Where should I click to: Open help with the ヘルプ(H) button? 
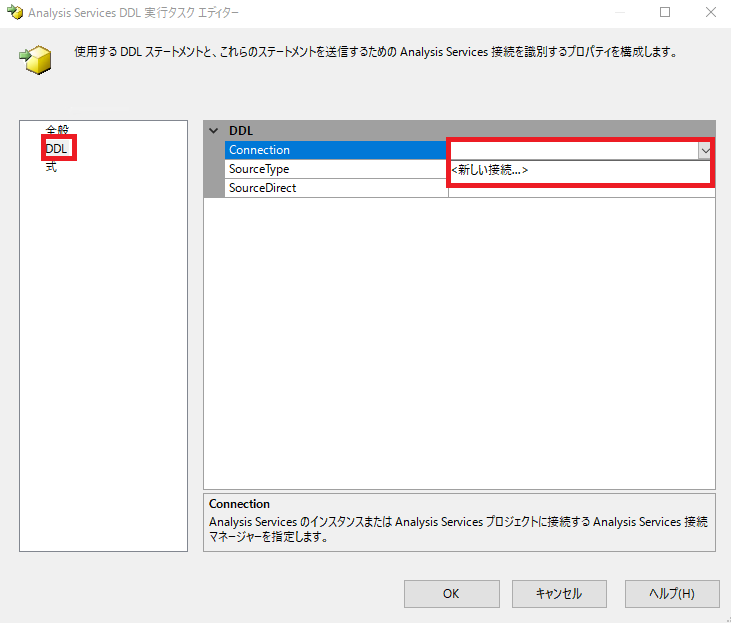[x=672, y=594]
